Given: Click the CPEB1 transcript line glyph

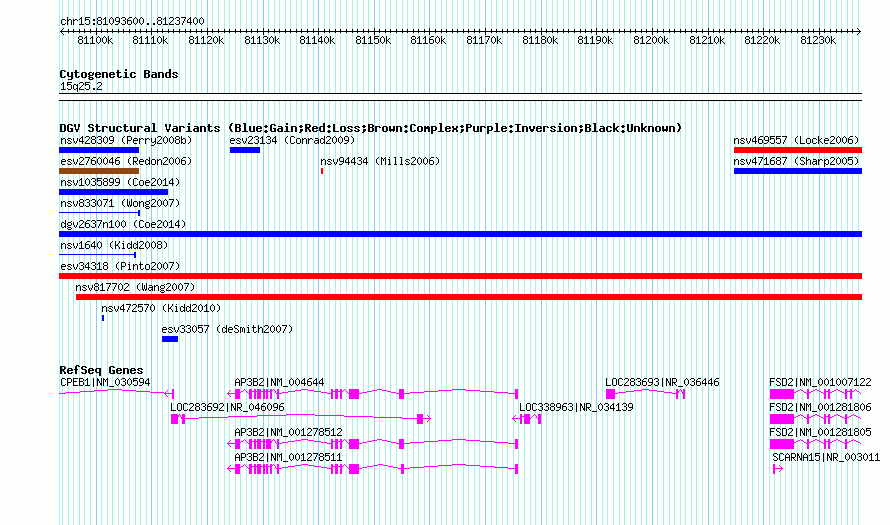Looking at the screenshot, I should pyautogui.click(x=116, y=393).
